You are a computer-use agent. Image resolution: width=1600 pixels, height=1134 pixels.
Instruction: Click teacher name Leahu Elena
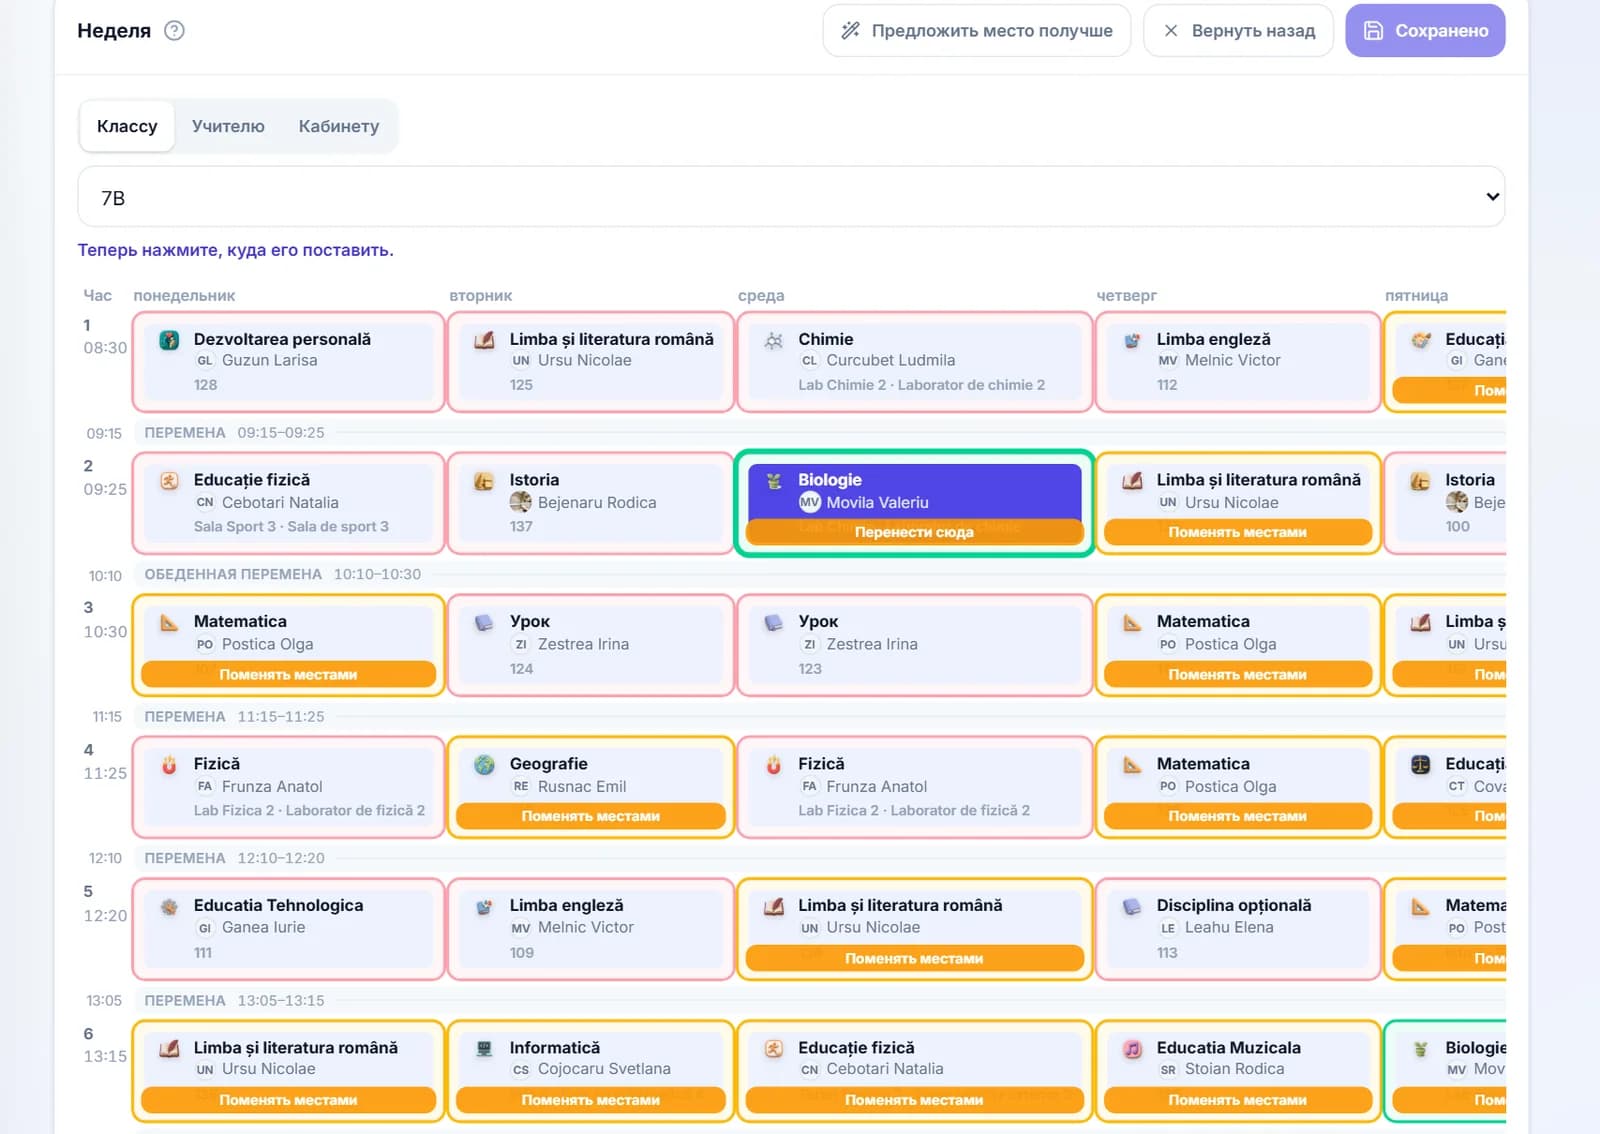(1229, 927)
